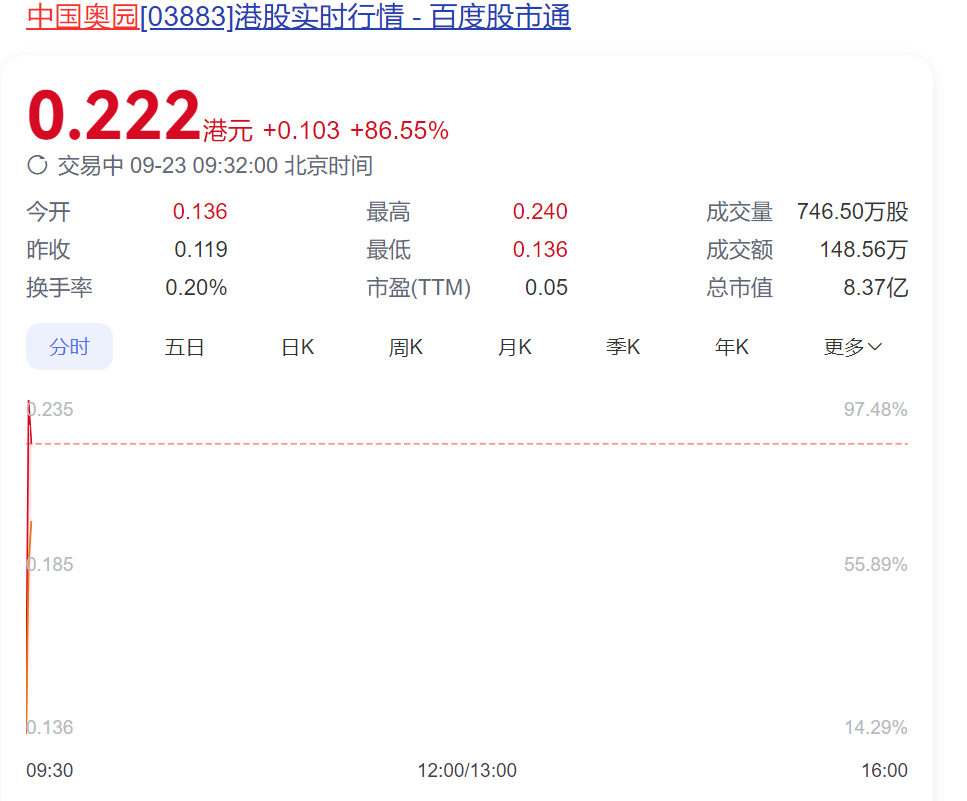Click the 市盈(TTM) label

point(419,288)
